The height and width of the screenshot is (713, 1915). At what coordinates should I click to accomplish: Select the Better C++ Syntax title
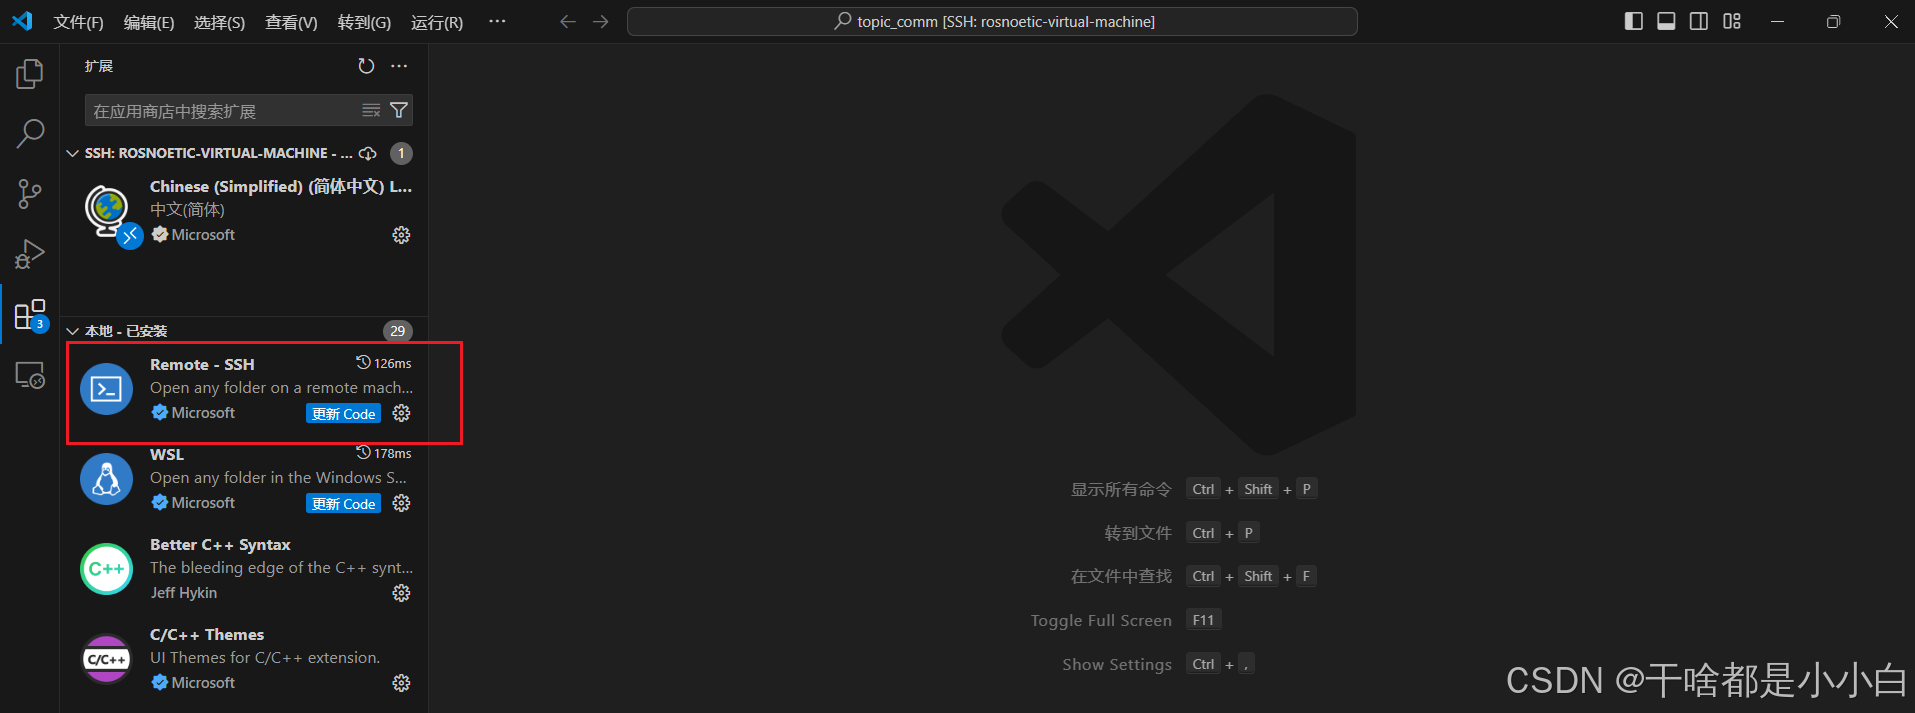[x=220, y=544]
